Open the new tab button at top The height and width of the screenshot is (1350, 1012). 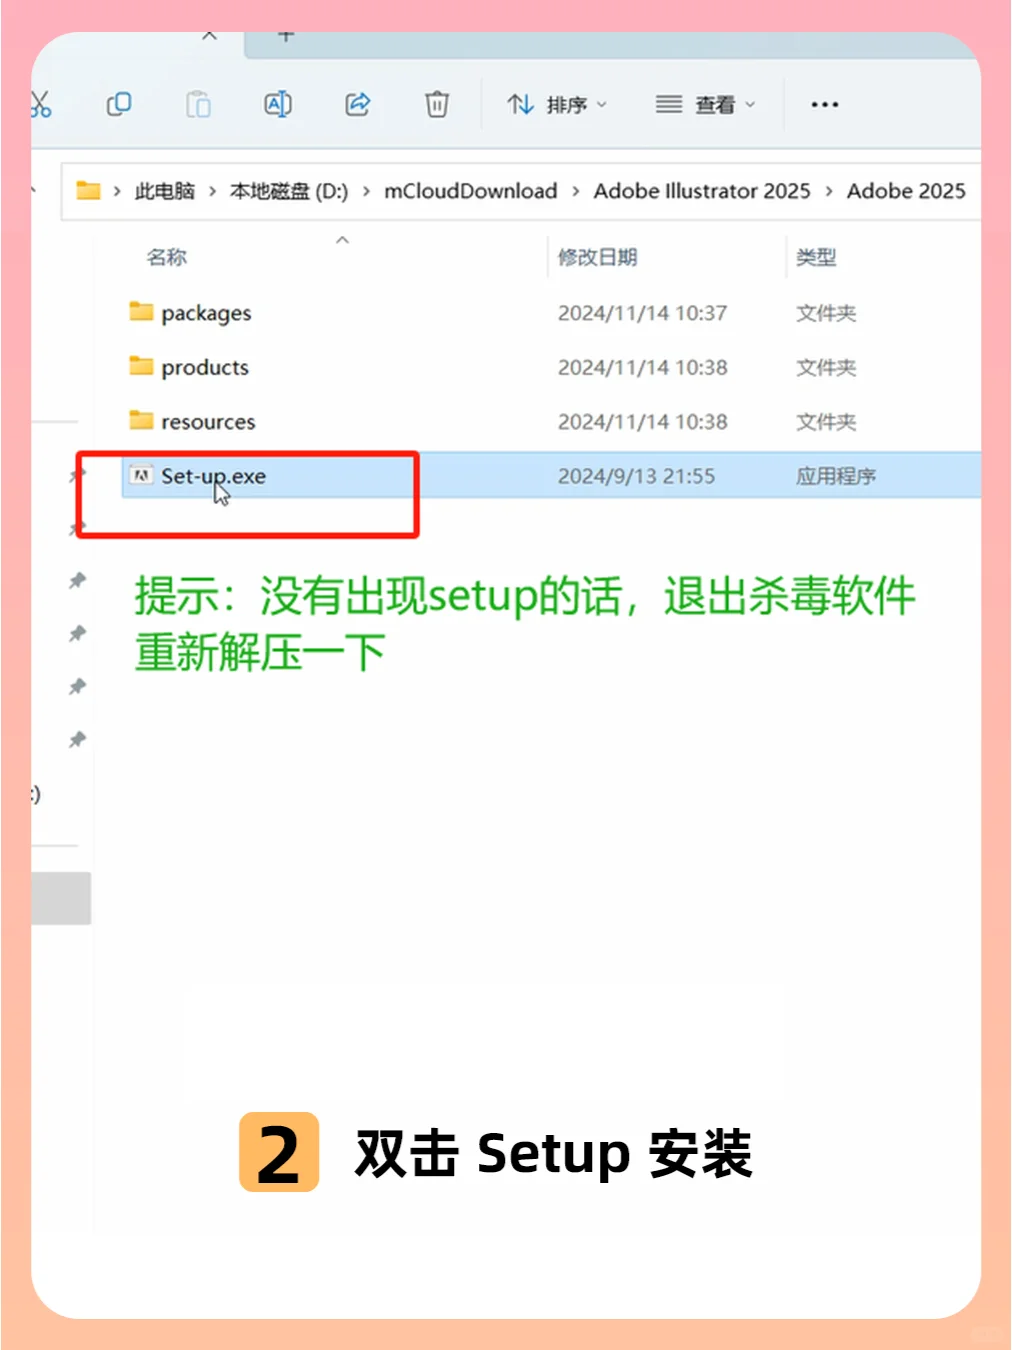(286, 35)
